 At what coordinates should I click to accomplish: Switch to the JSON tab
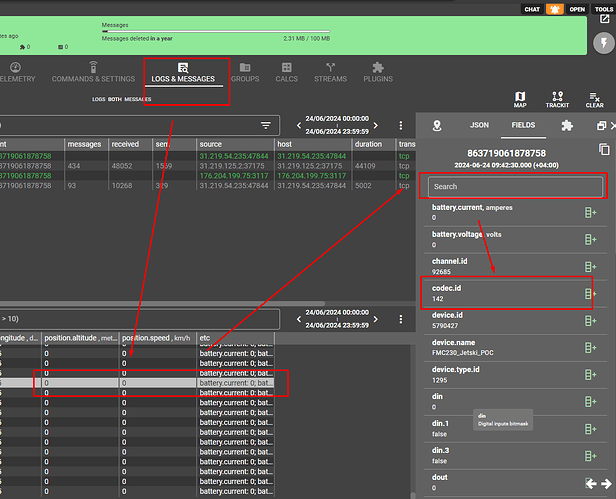point(480,126)
